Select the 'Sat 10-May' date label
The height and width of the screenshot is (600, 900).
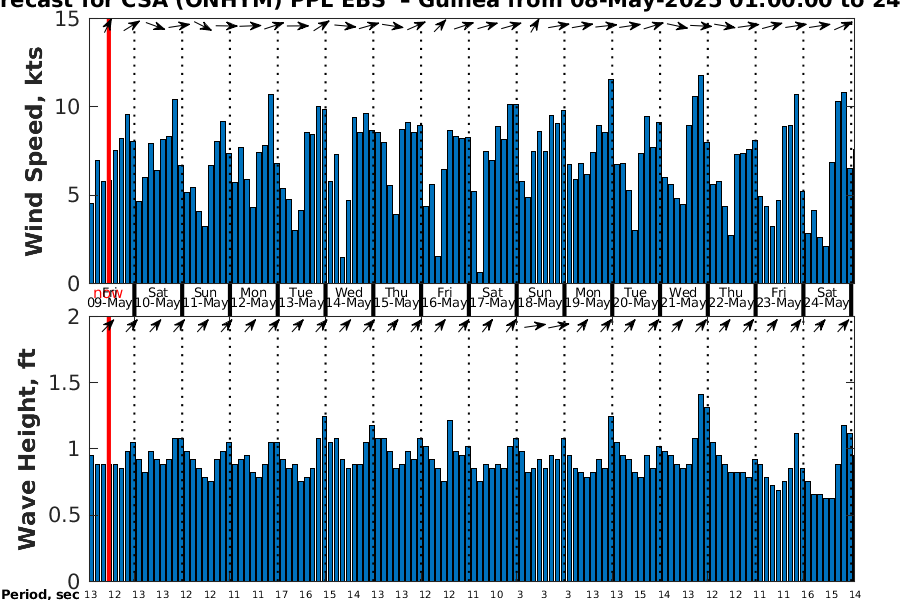pyautogui.click(x=157, y=297)
